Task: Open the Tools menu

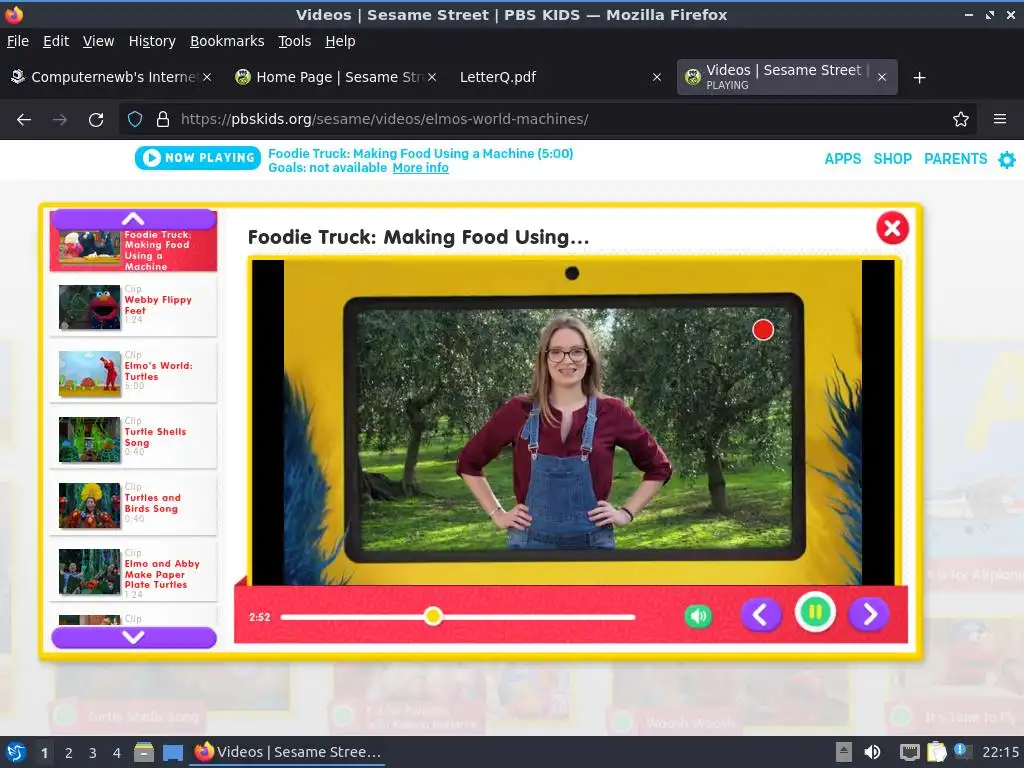Action: tap(295, 41)
